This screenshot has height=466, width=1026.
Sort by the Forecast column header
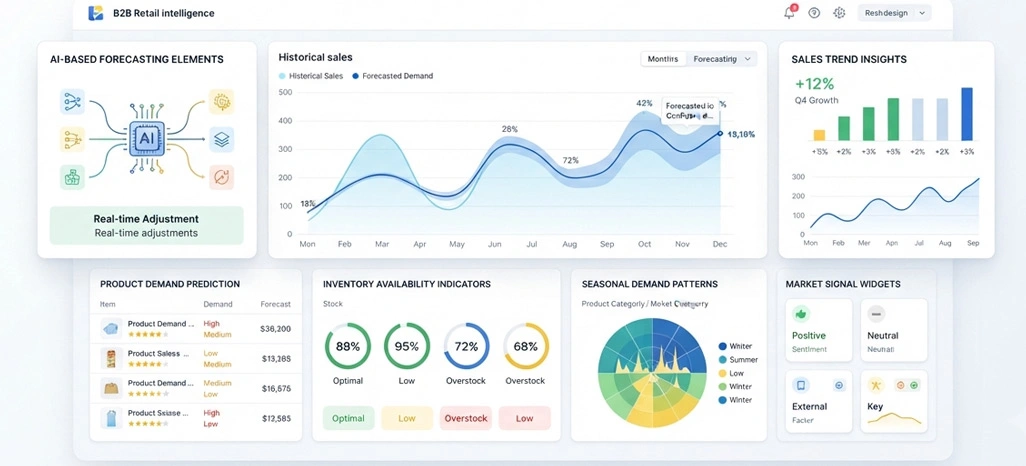275,304
